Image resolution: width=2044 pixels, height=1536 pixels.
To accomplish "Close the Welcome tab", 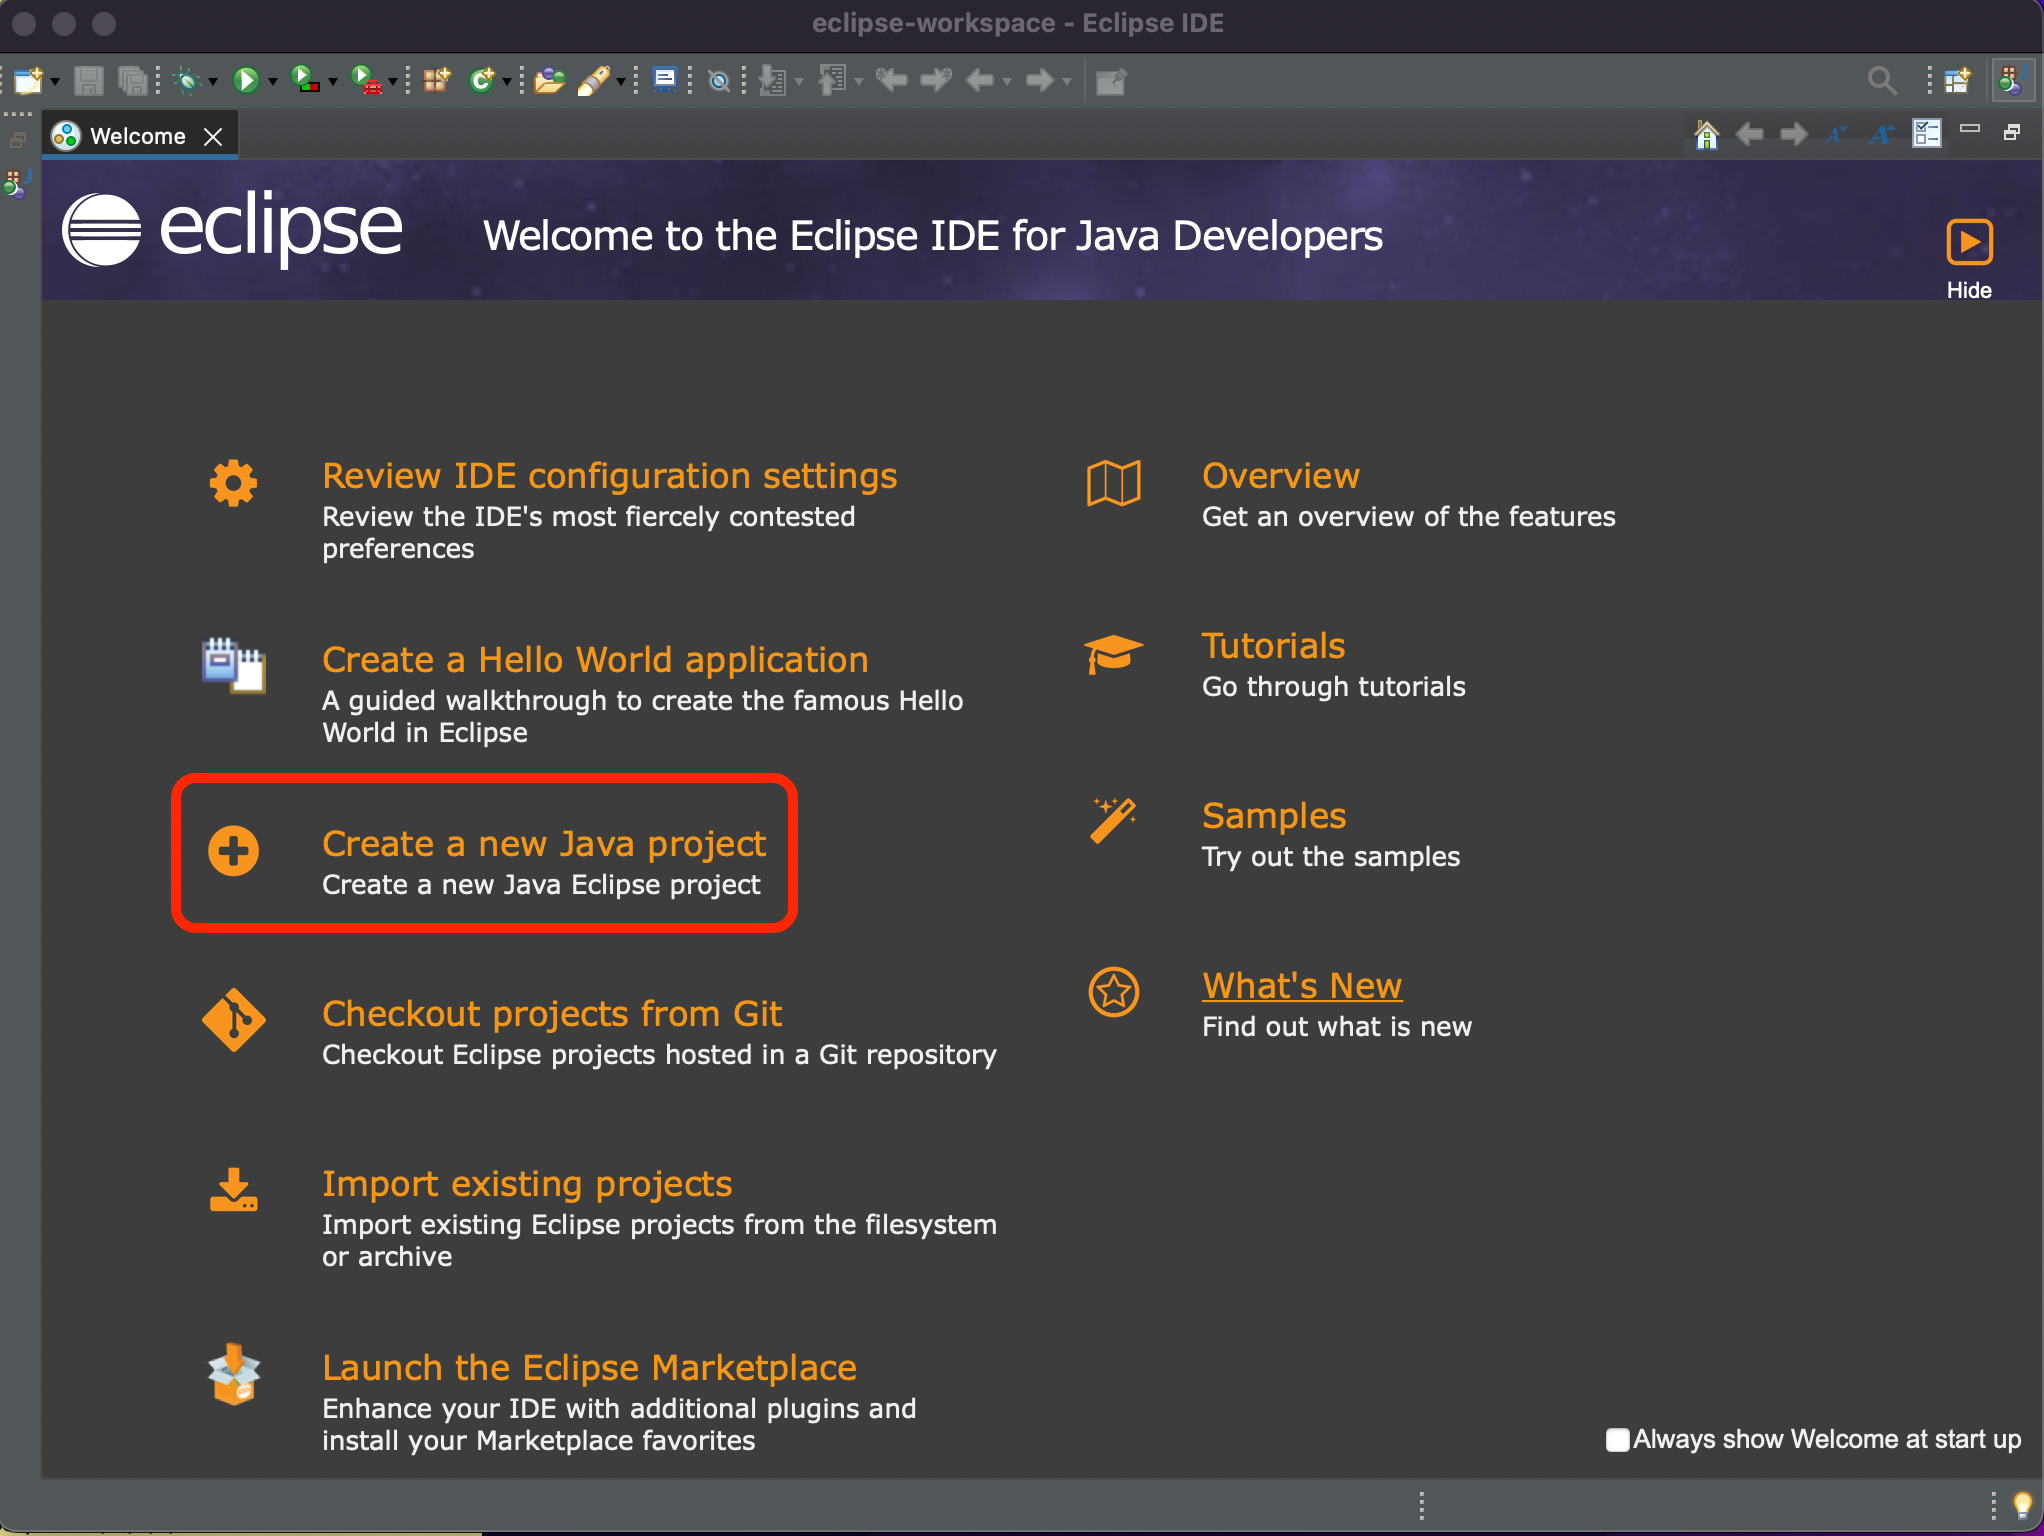I will (x=213, y=136).
